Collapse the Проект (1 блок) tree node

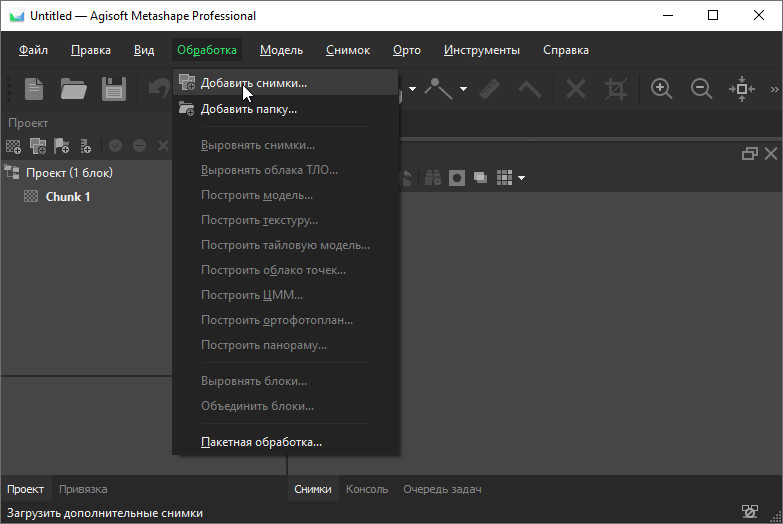[12, 172]
